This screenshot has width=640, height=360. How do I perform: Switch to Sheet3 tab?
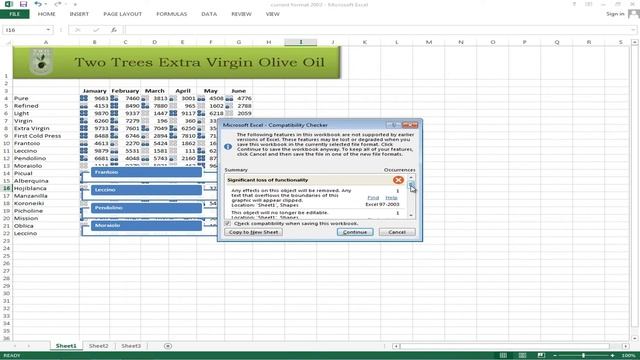131,346
